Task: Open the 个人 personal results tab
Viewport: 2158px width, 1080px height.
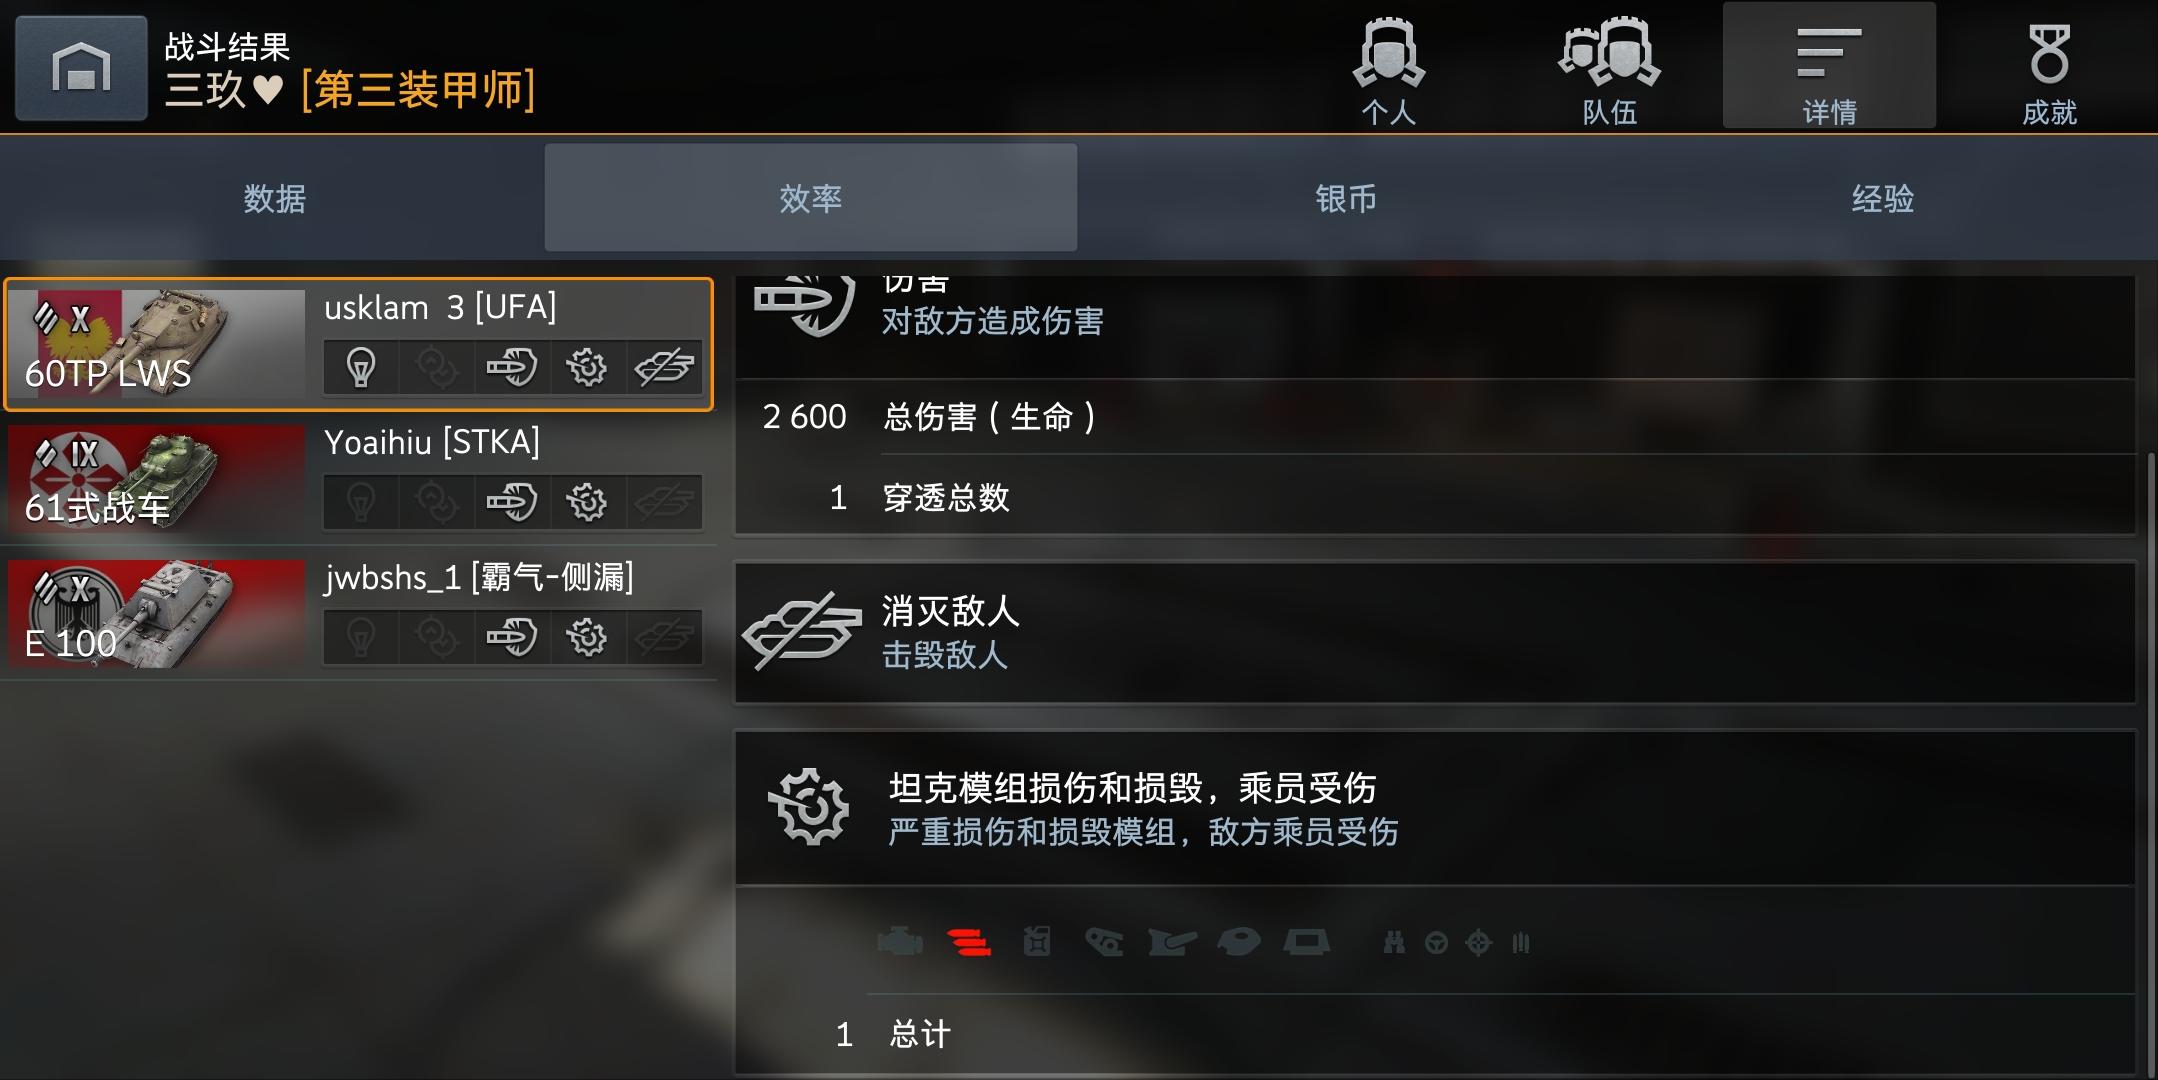Action: (1388, 67)
